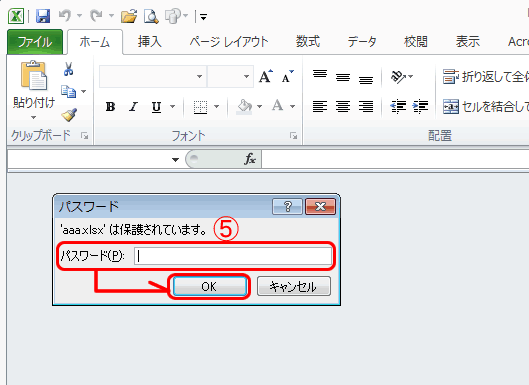Open the font size combo box

(230, 77)
